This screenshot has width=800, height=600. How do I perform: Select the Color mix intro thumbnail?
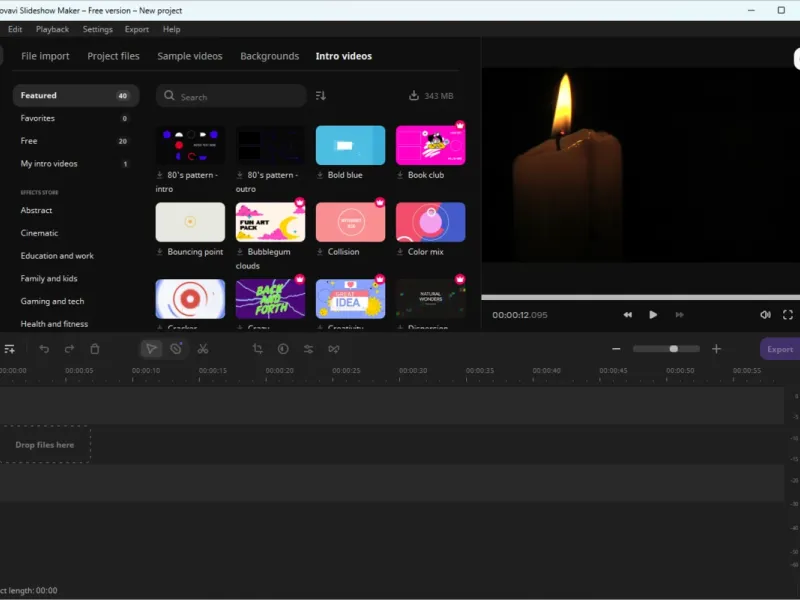431,222
